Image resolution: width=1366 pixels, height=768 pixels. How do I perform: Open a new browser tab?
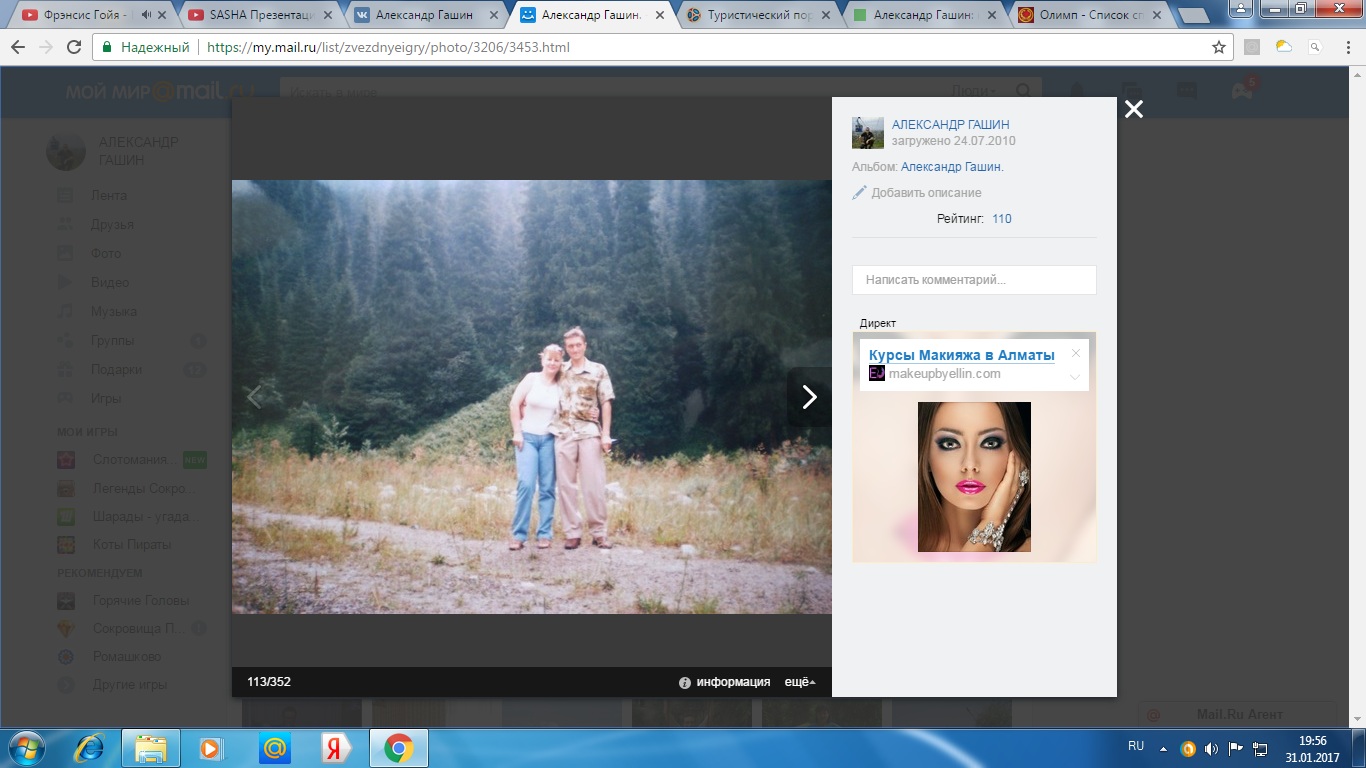(1192, 16)
